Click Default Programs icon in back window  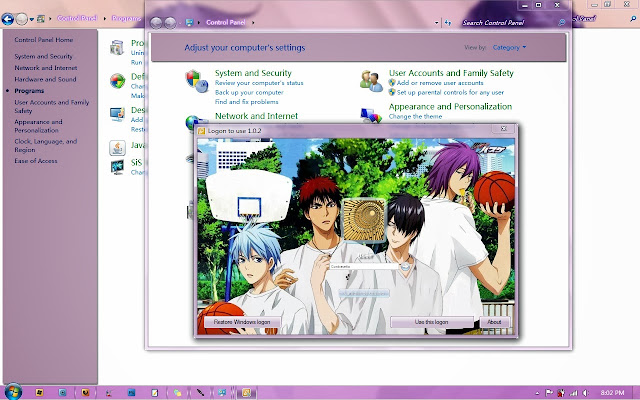coord(118,81)
